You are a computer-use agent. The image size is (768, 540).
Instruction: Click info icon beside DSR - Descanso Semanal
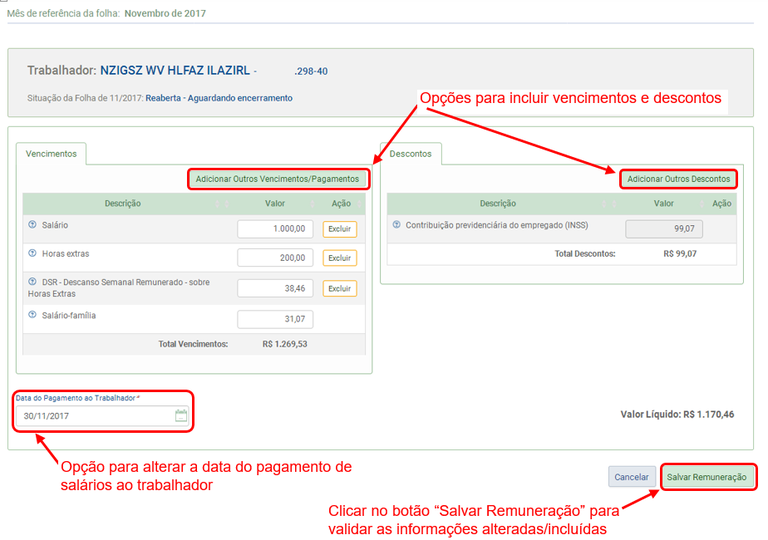click(x=32, y=282)
